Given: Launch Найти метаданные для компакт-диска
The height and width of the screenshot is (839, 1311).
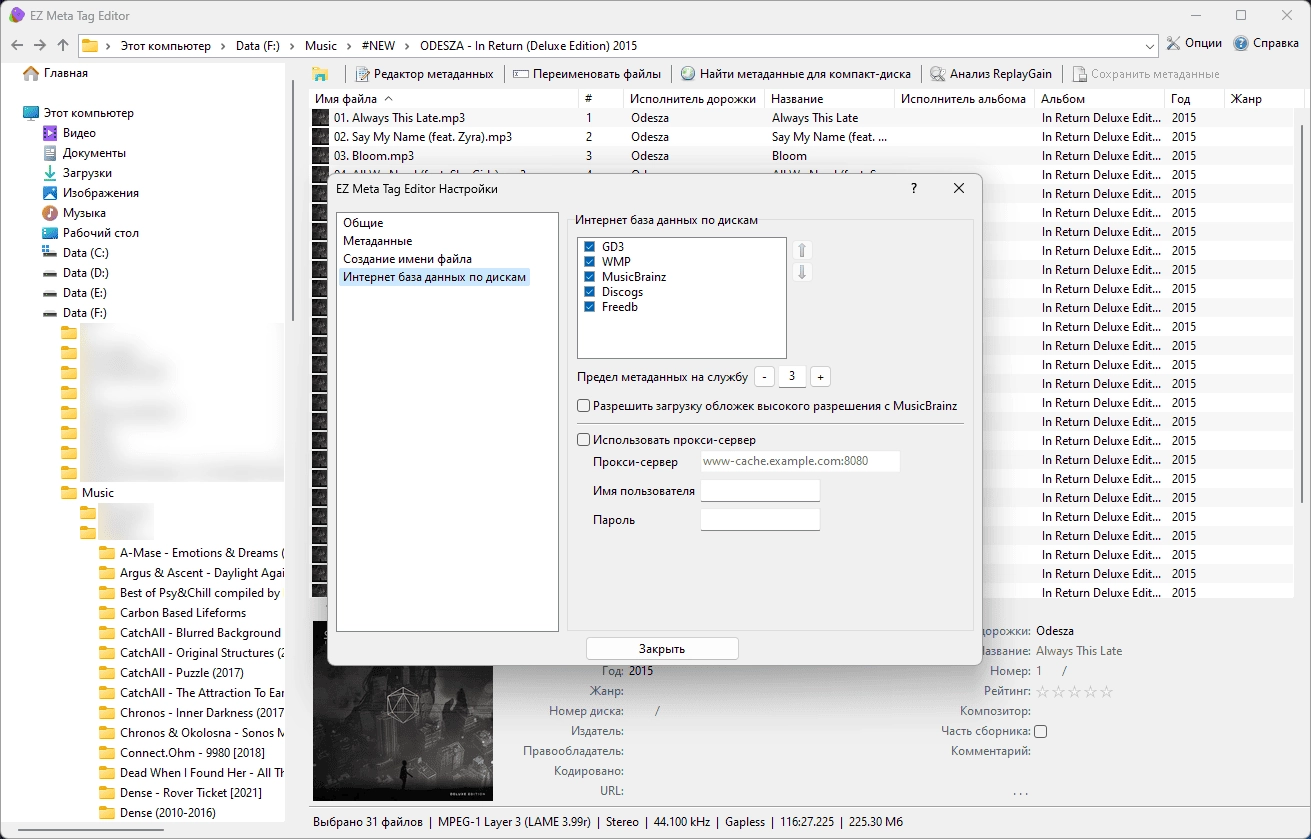Looking at the screenshot, I should tap(796, 74).
